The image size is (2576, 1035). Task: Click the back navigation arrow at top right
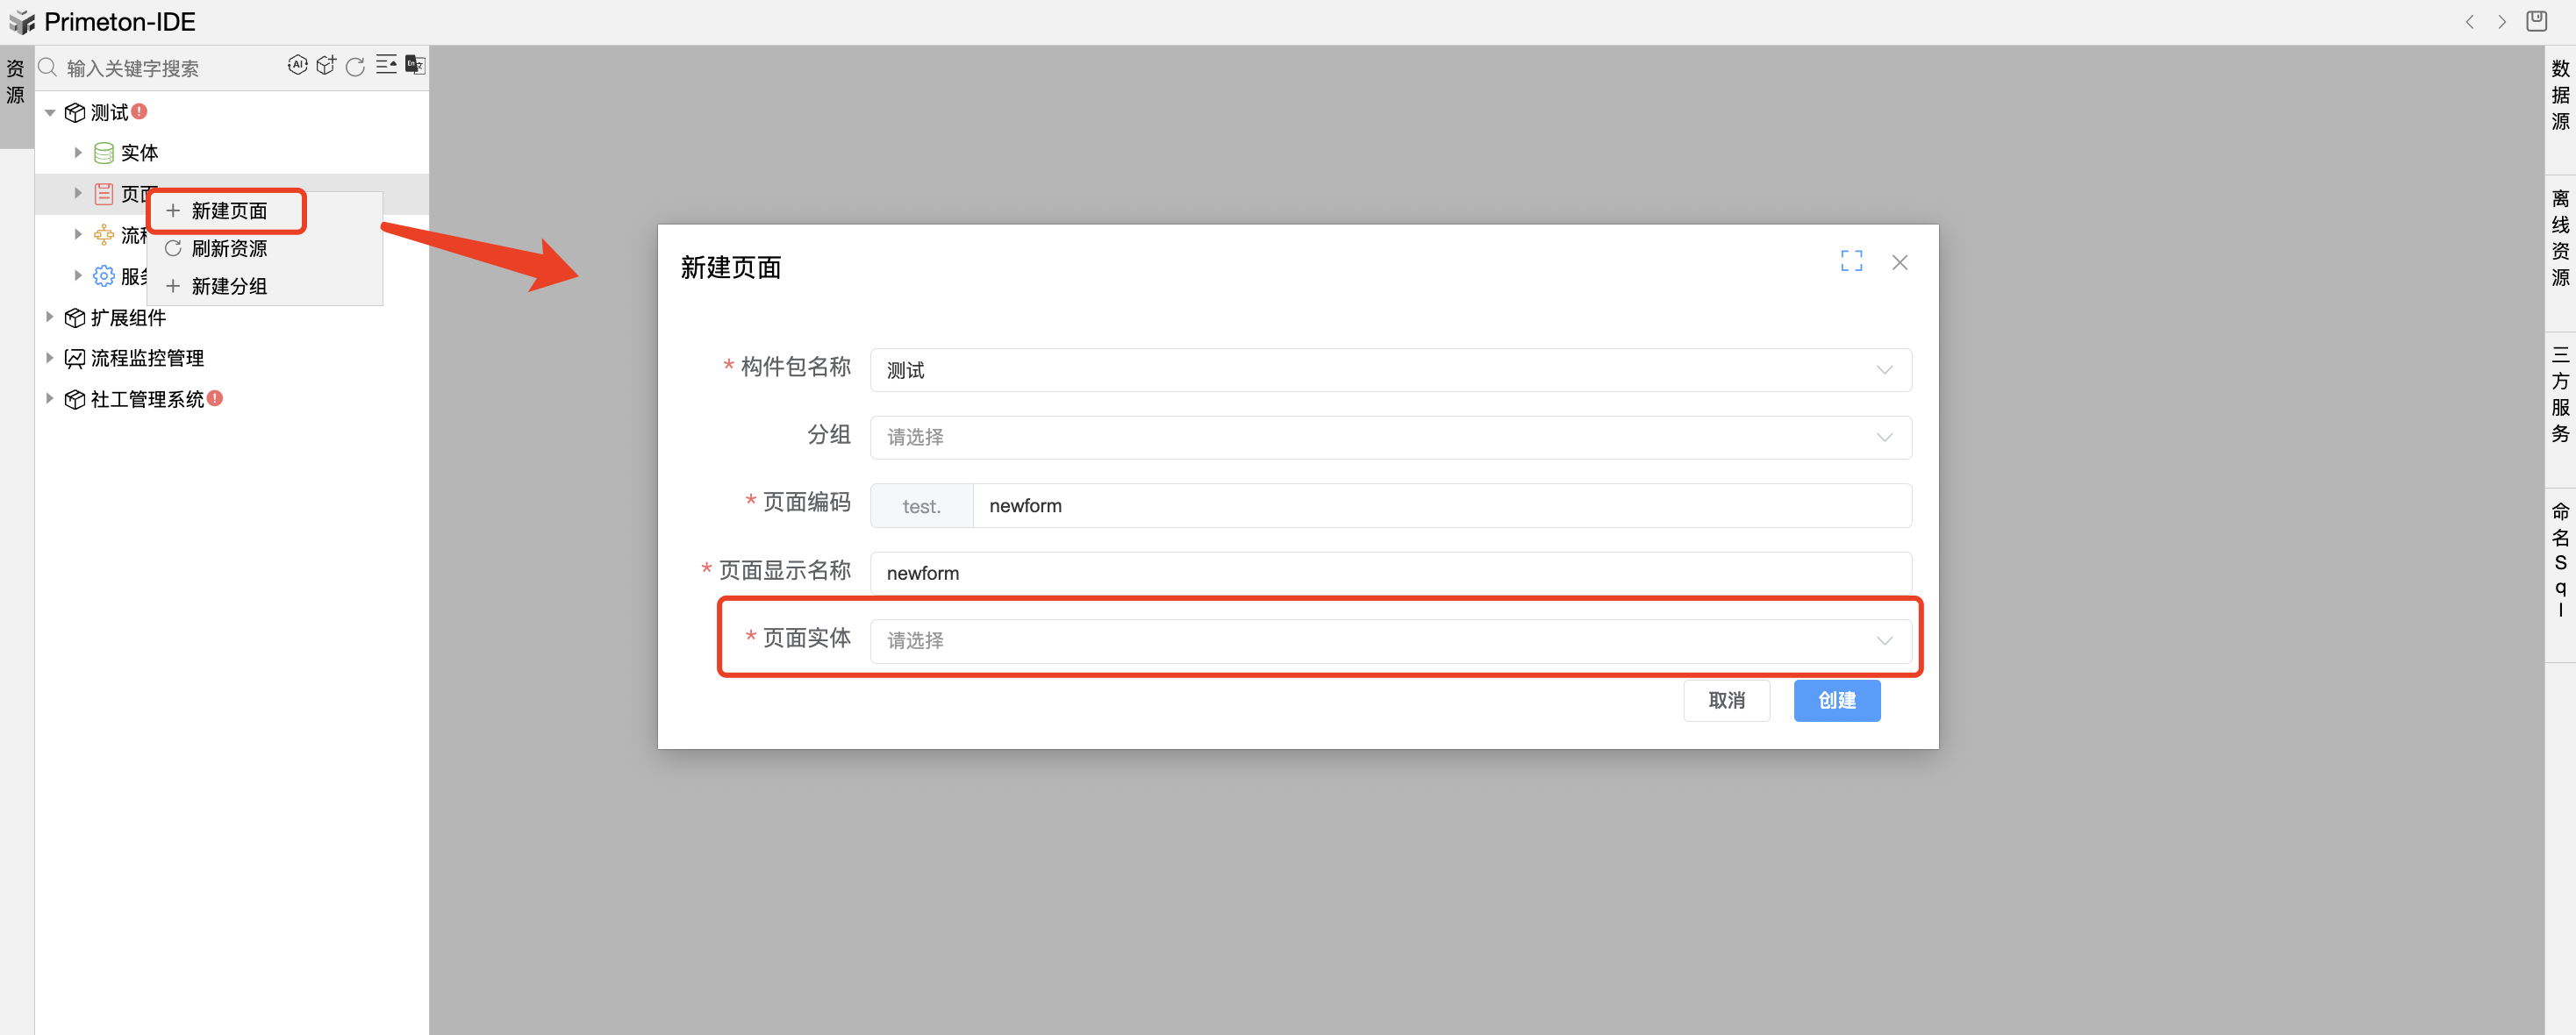point(2469,22)
